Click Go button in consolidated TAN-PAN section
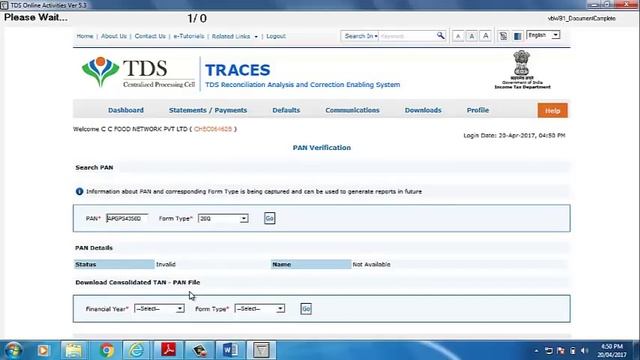The height and width of the screenshot is (360, 640). click(x=306, y=309)
